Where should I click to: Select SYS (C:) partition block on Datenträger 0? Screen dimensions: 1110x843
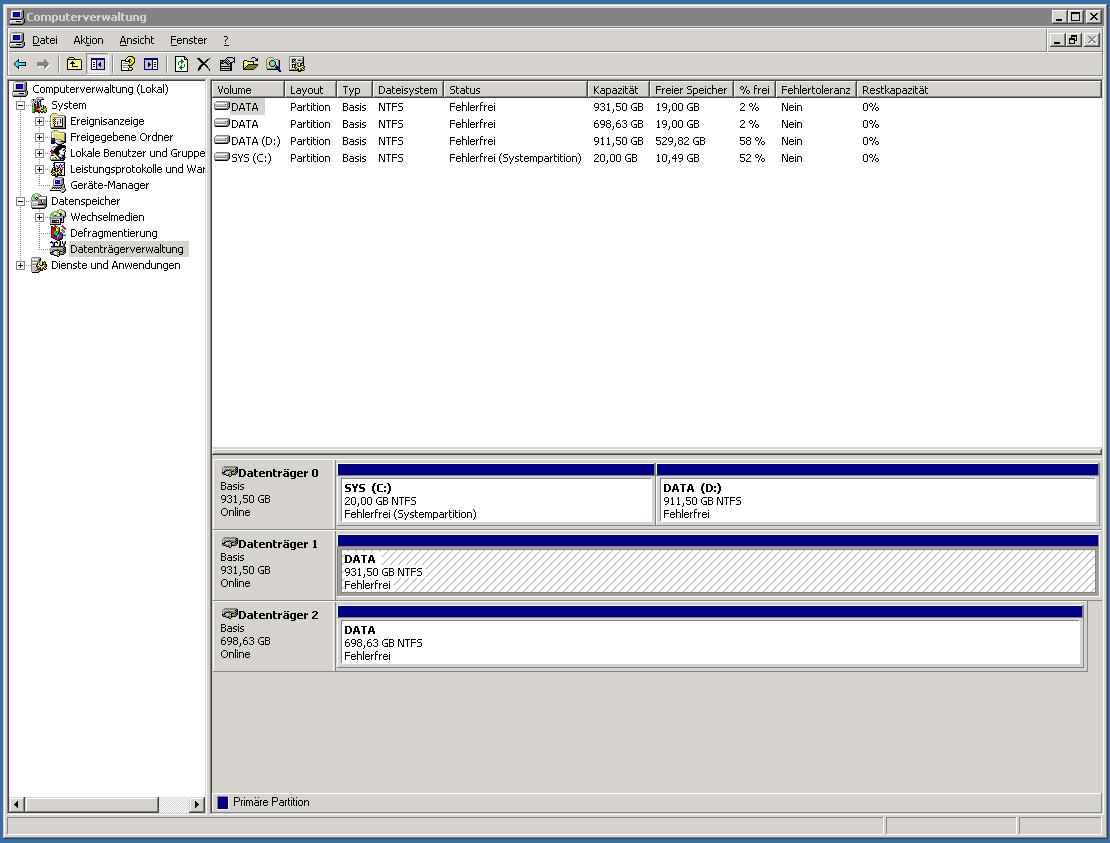(x=496, y=494)
